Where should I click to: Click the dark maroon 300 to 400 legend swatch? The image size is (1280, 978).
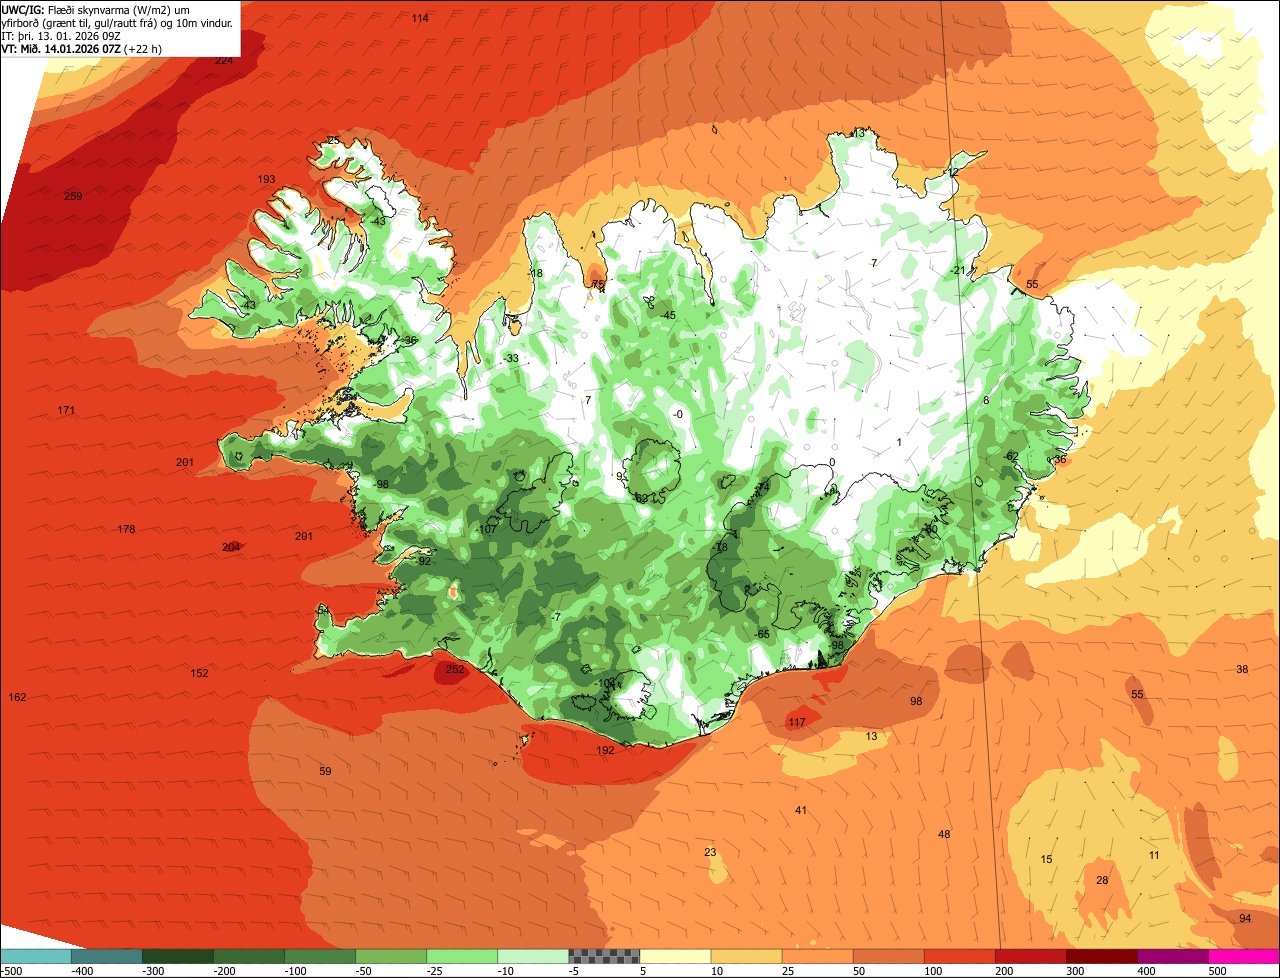point(1101,956)
